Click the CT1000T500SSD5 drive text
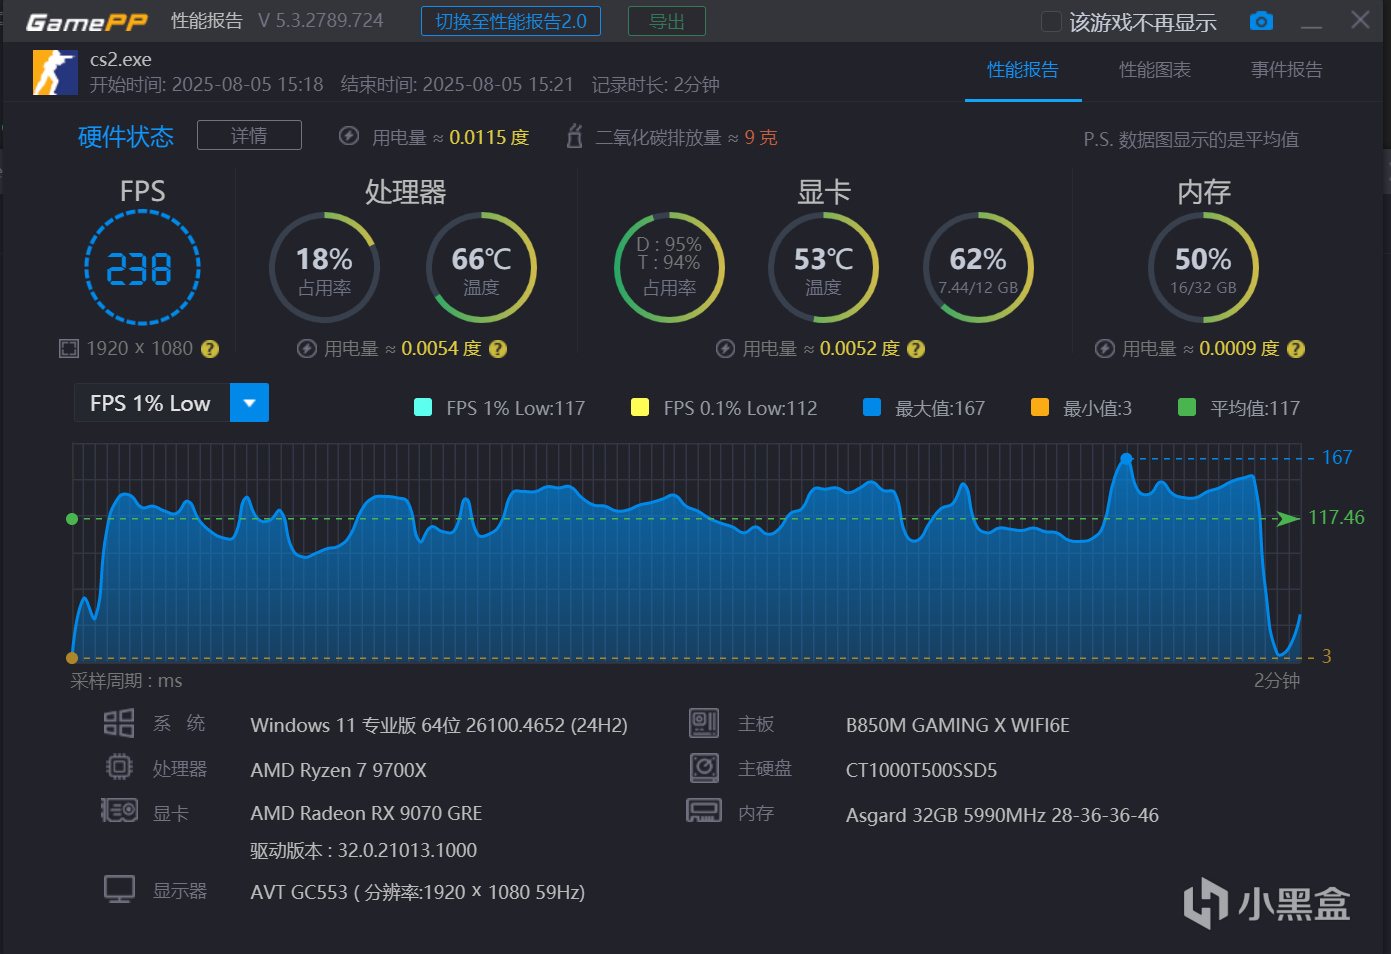The image size is (1391, 954). point(921,770)
